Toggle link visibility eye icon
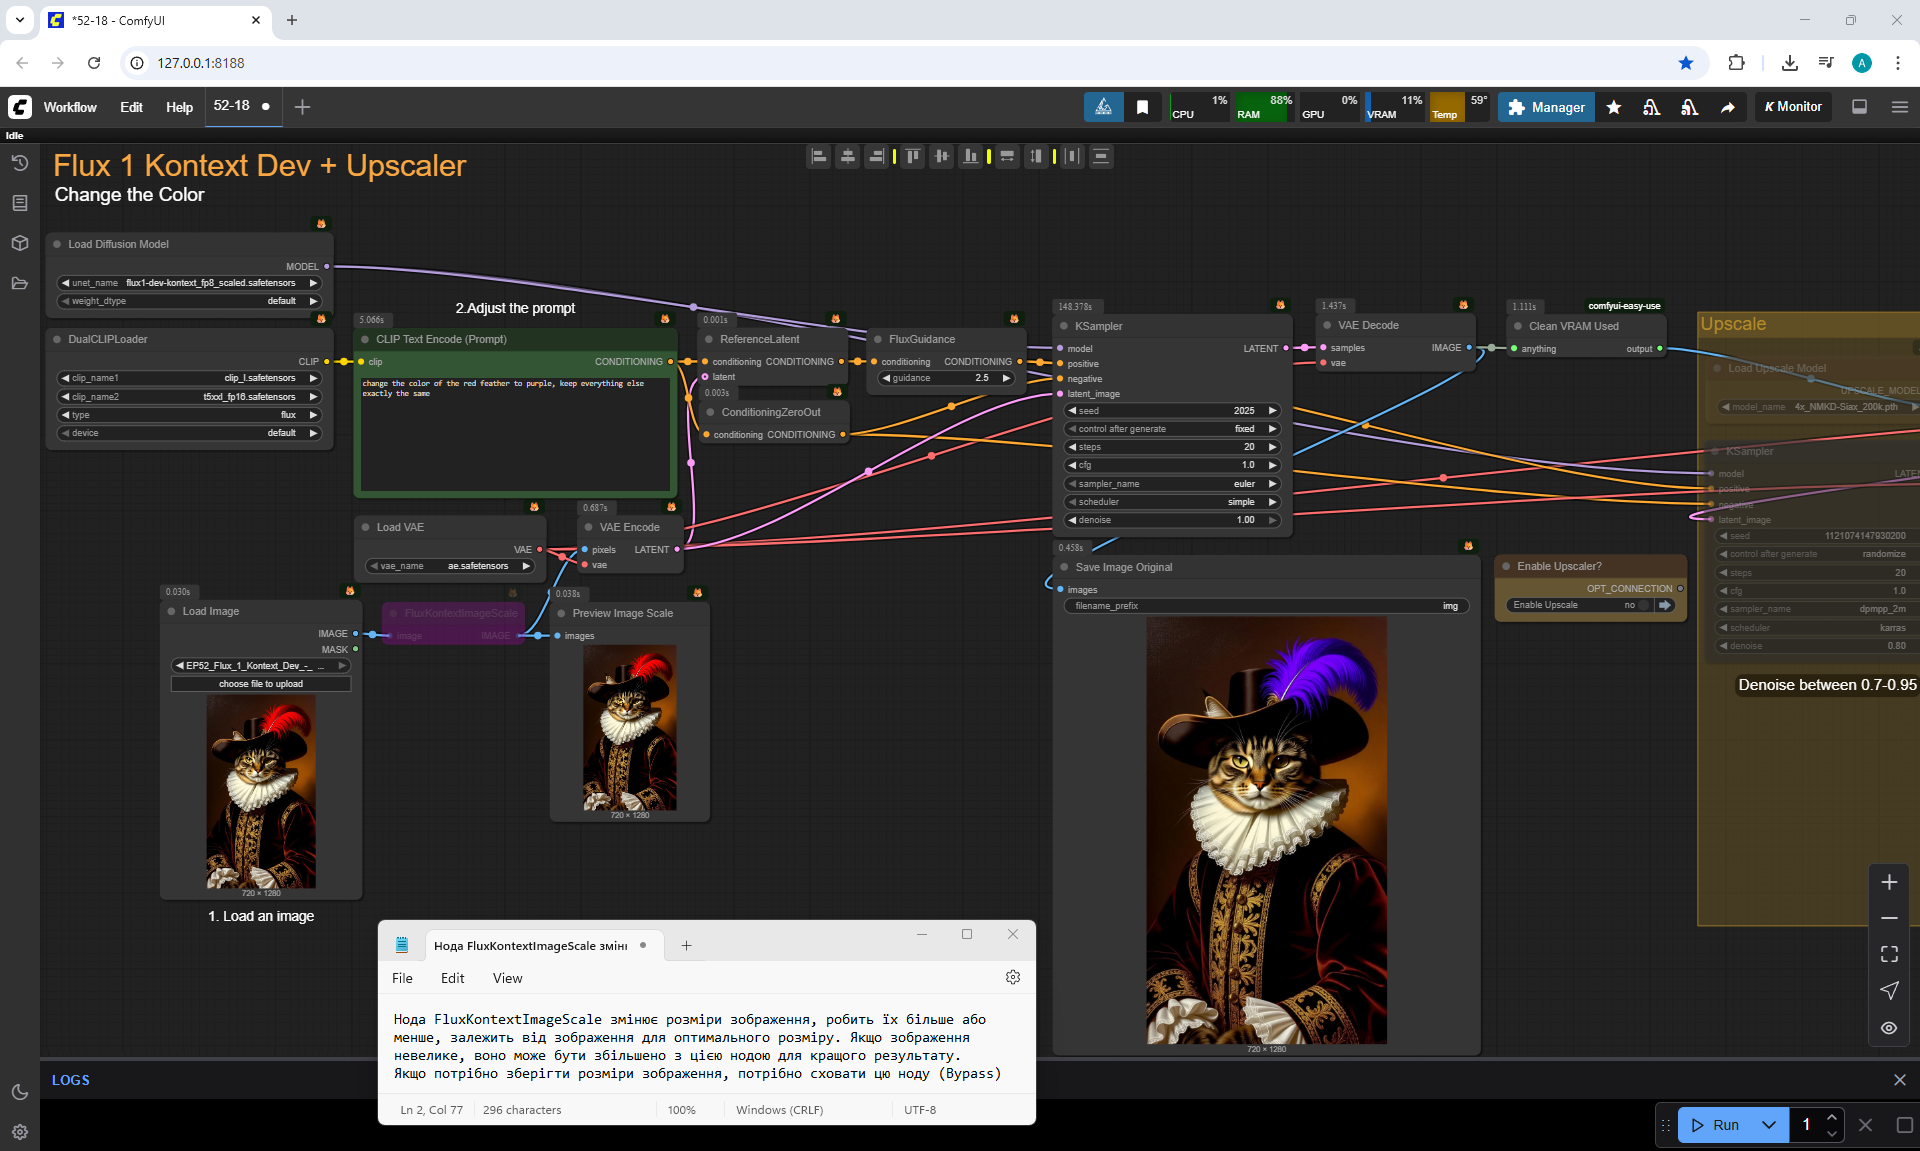Viewport: 1920px width, 1151px height. pyautogui.click(x=1889, y=1028)
